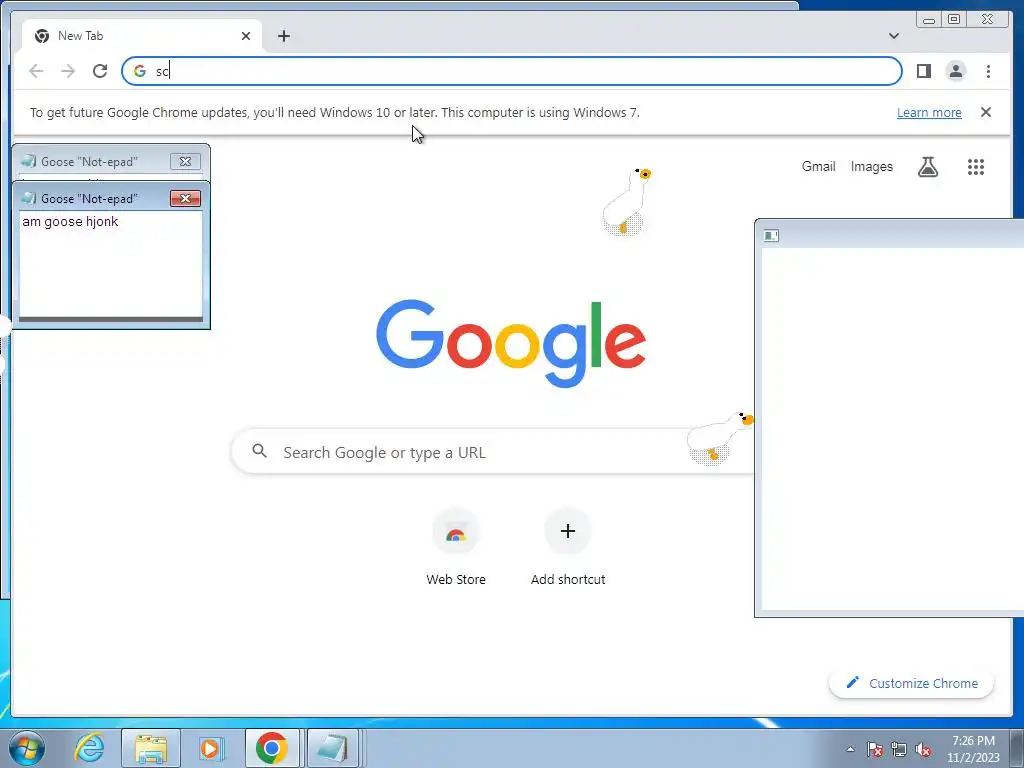Click the goose near the Google logo
The image size is (1024, 768).
pos(626,201)
